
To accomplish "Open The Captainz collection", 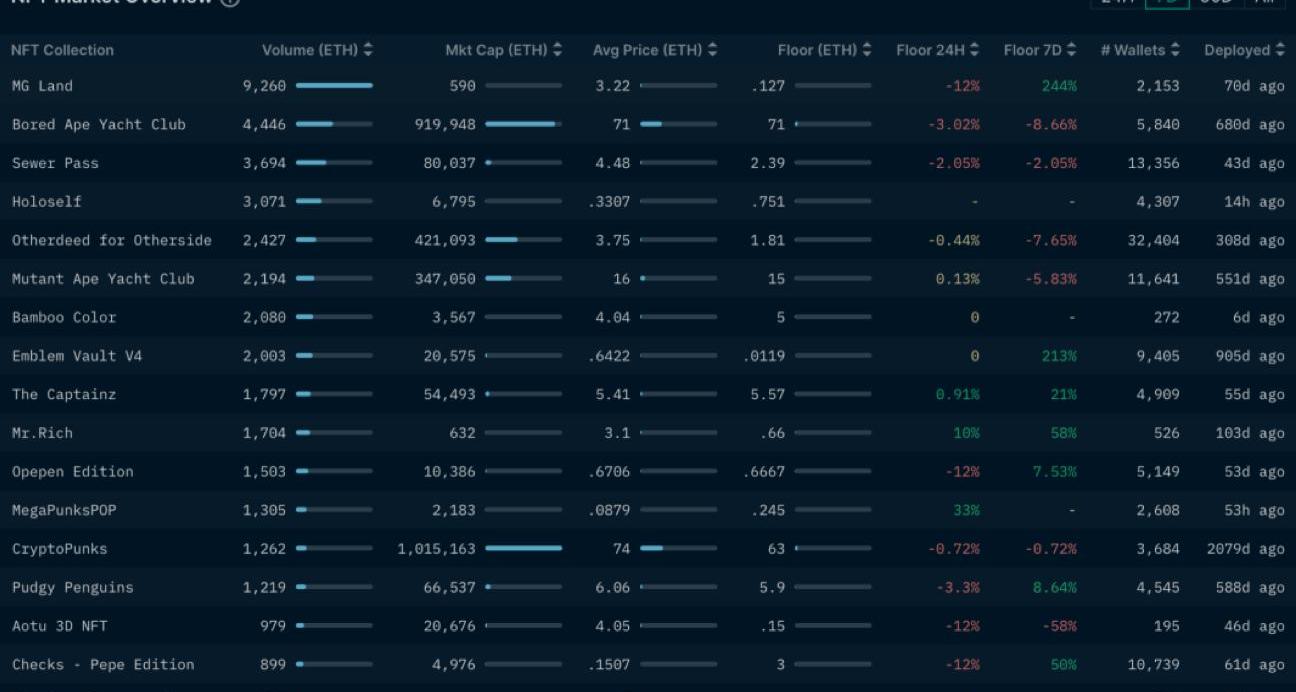I will click(x=64, y=394).
